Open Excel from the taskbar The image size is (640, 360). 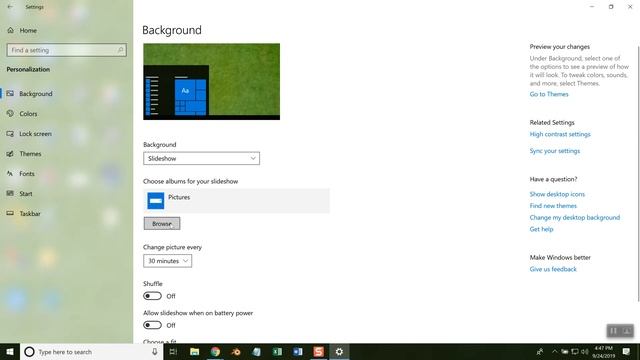coord(277,352)
